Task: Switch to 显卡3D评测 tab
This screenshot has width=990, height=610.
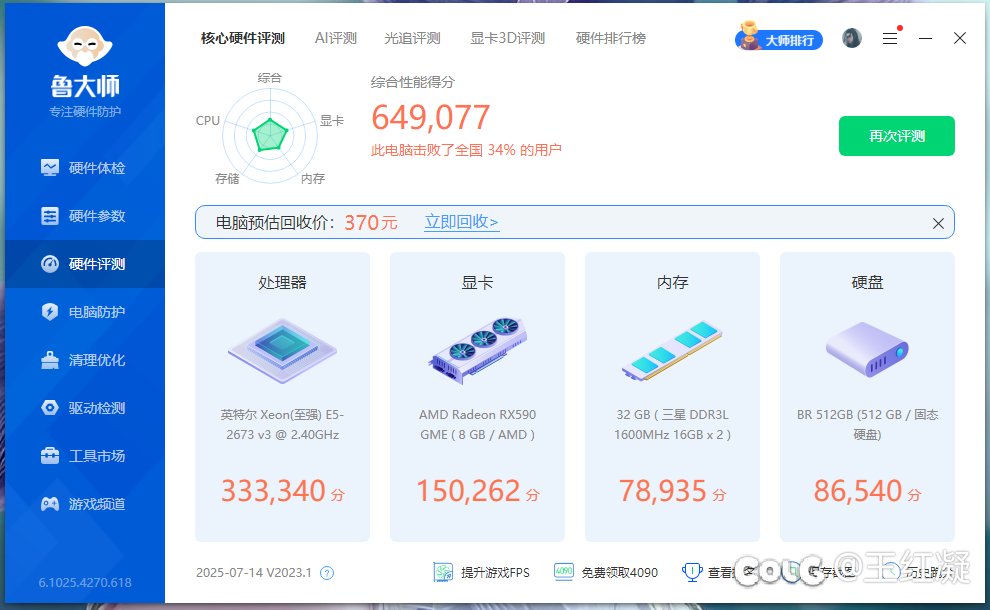Action: (x=508, y=39)
